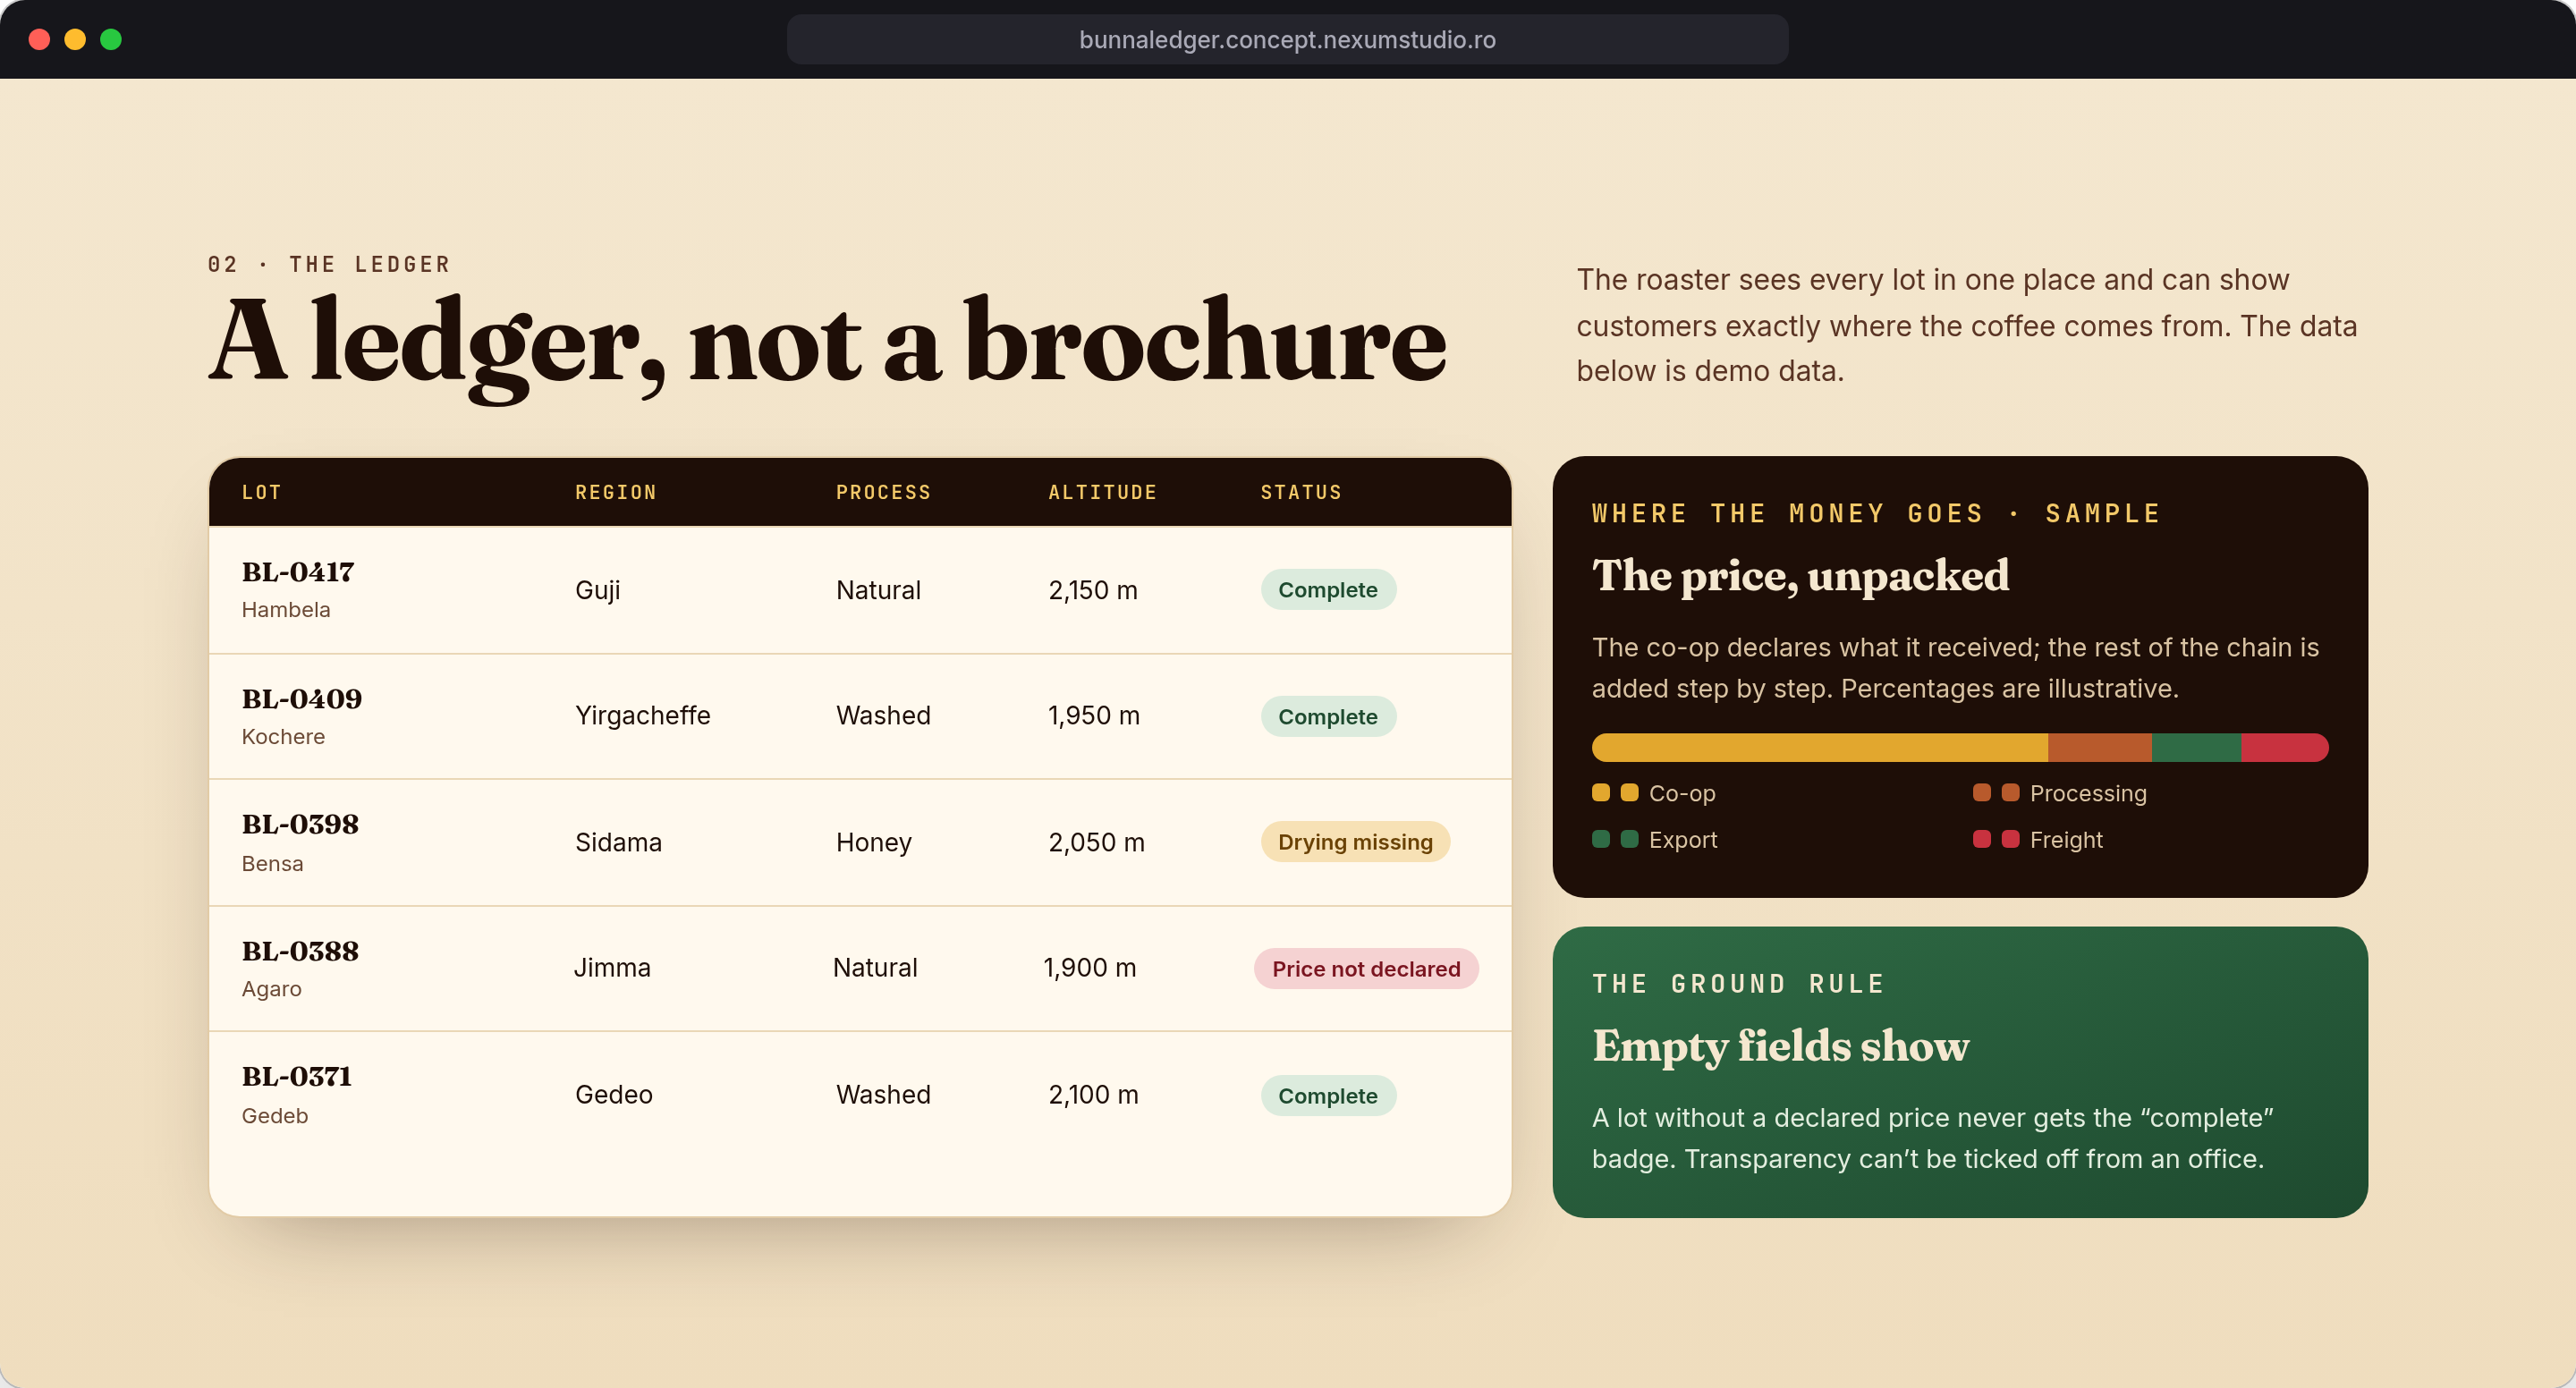Click the ALTITUDE column header
2576x1388 pixels.
click(1103, 492)
